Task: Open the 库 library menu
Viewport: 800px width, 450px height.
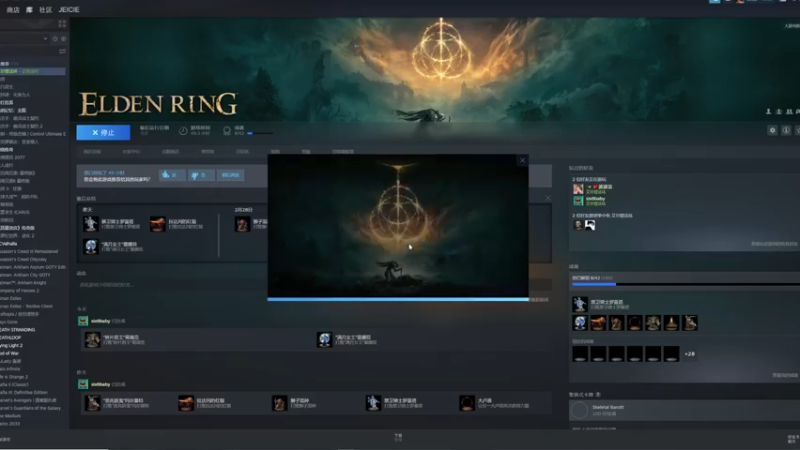Action: [29, 10]
